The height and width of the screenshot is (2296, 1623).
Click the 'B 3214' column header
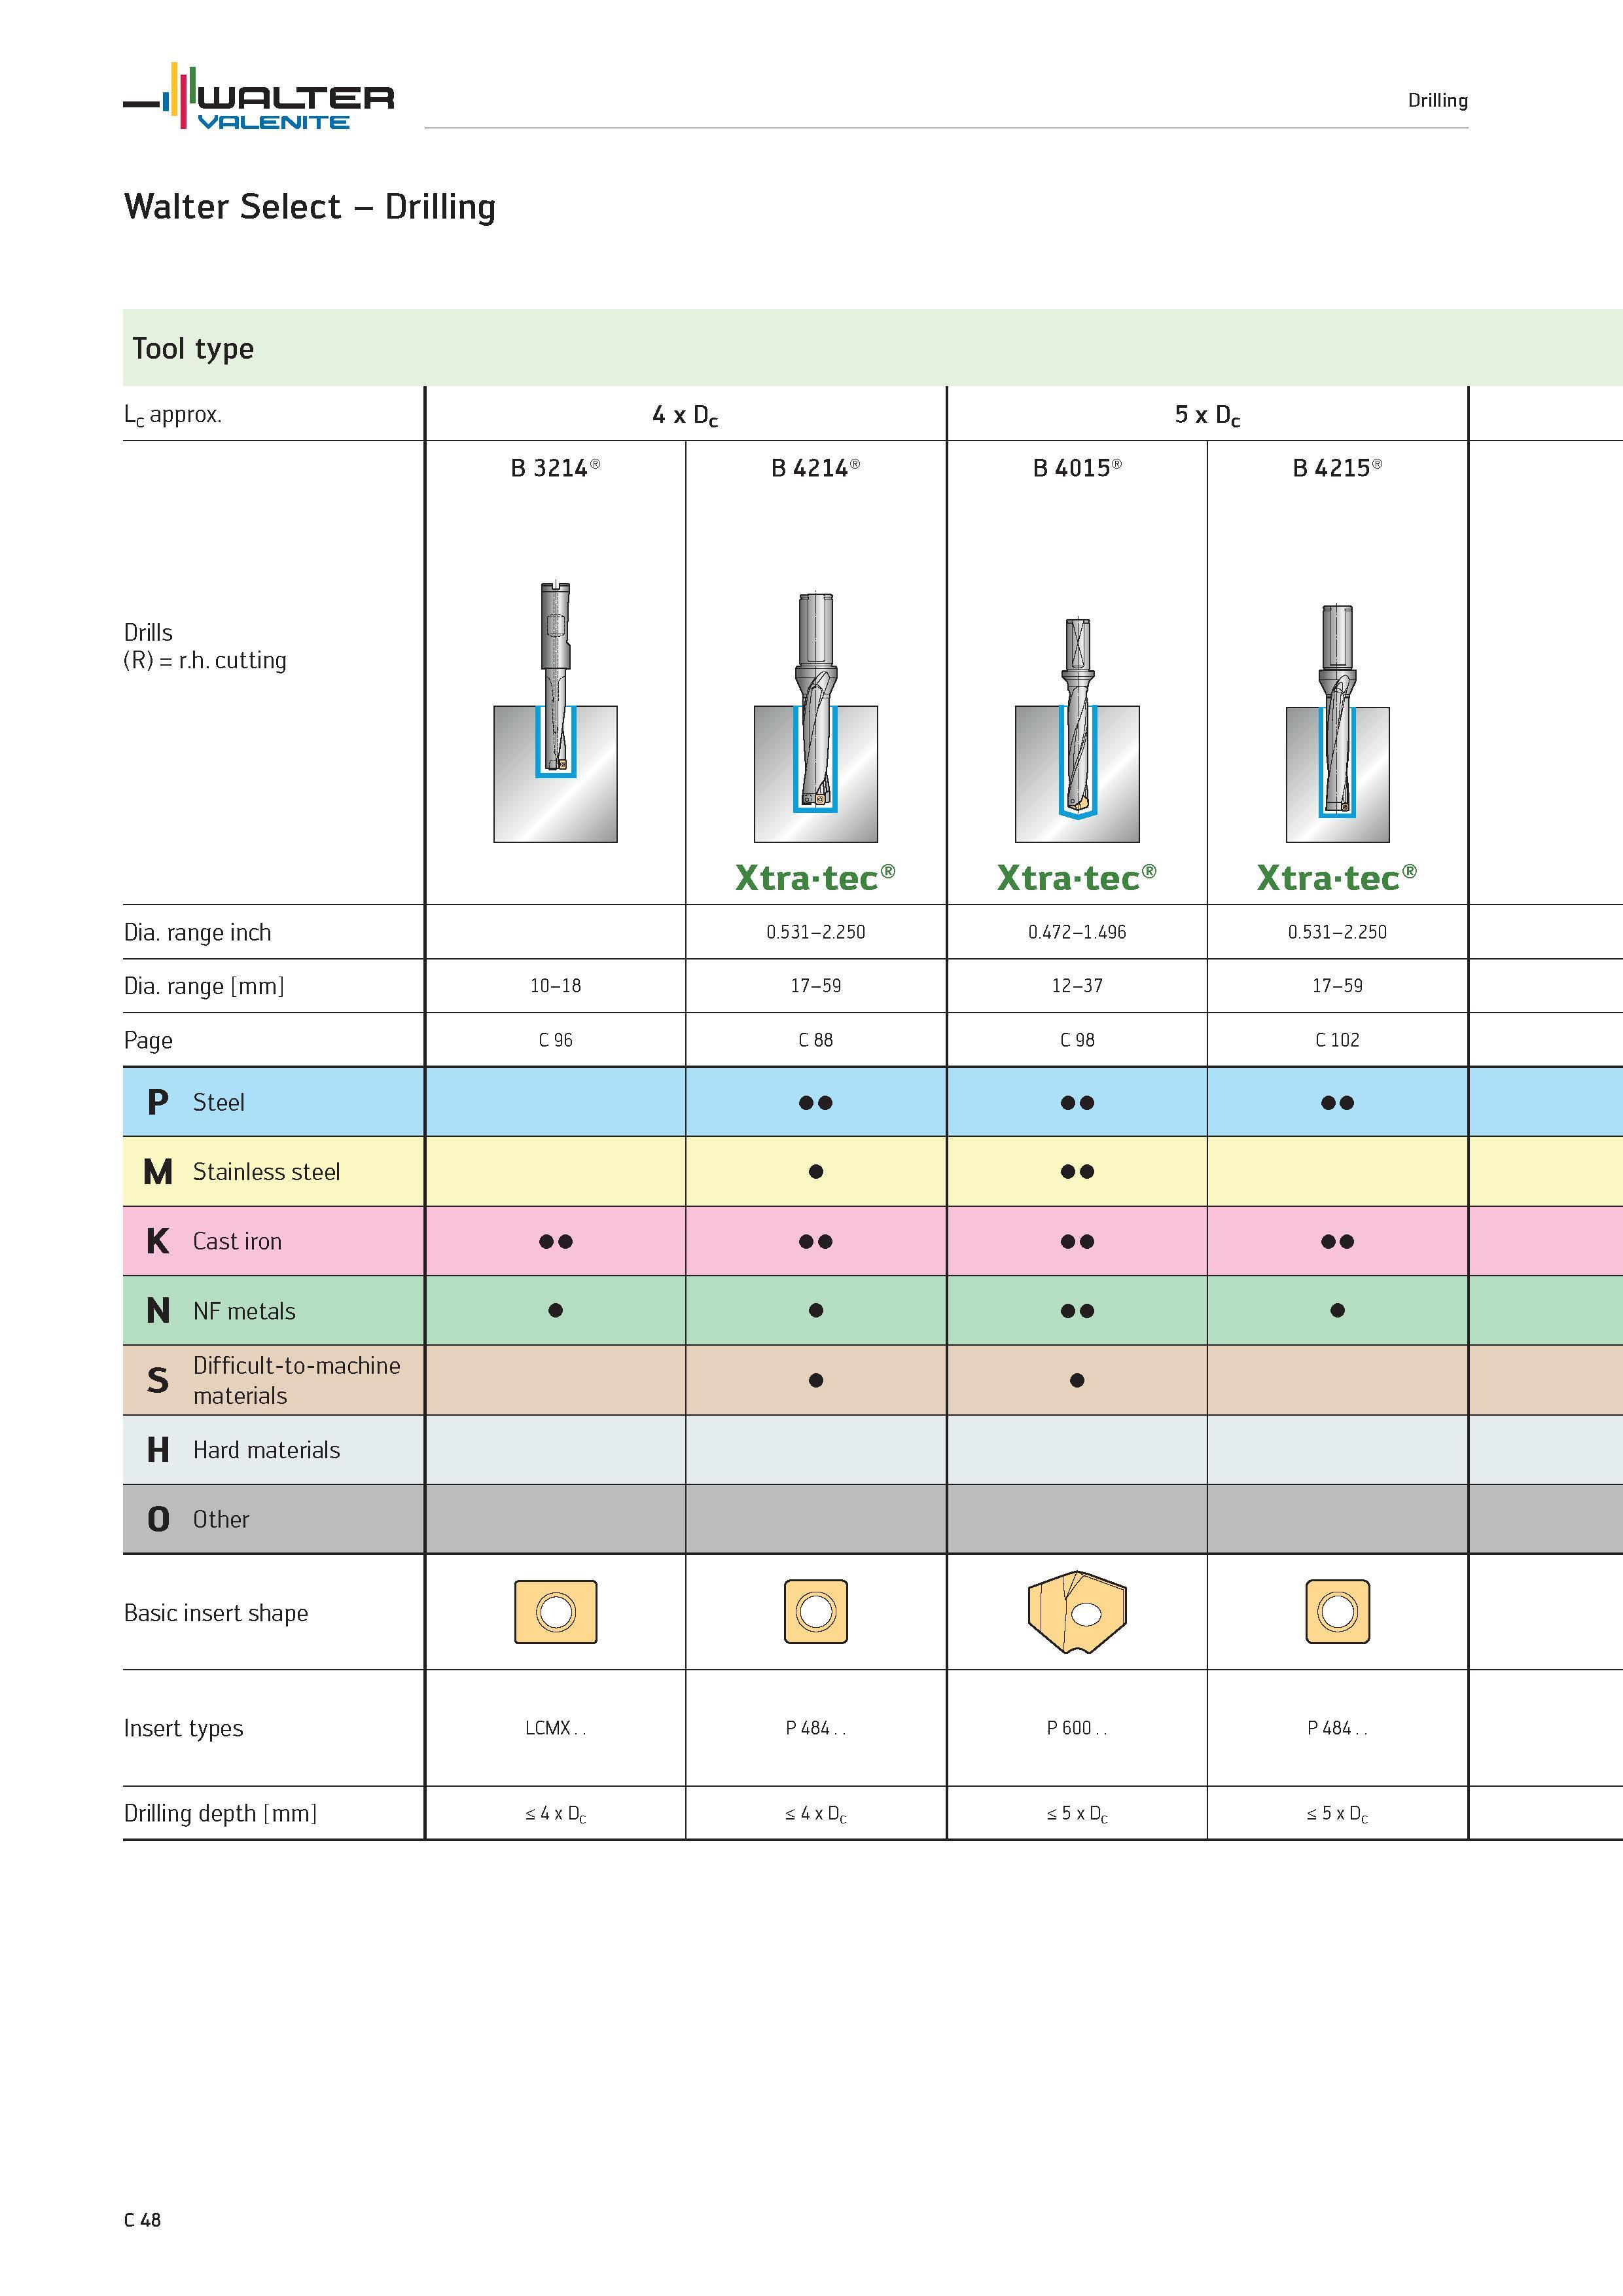tap(555, 468)
